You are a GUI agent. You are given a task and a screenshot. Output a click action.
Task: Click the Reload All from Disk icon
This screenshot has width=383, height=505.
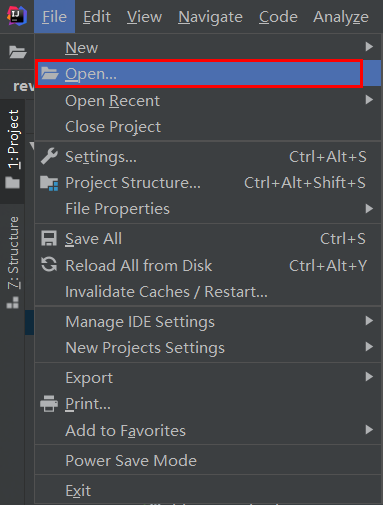(49, 265)
